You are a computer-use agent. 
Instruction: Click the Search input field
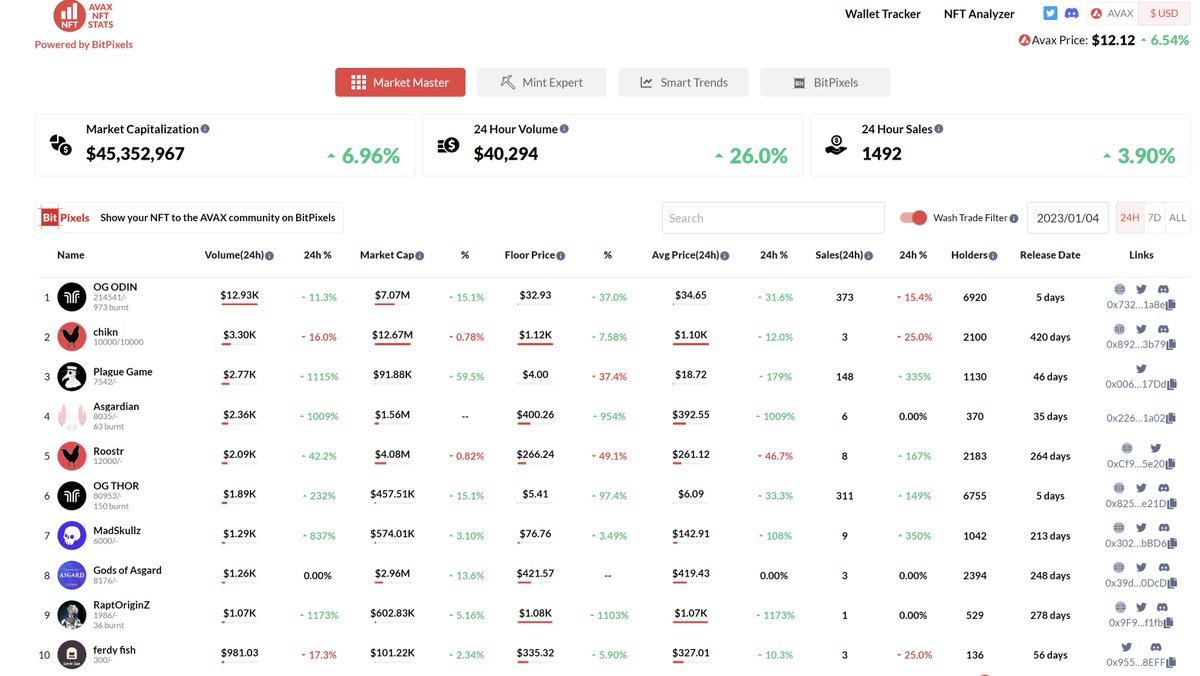pyautogui.click(x=773, y=218)
